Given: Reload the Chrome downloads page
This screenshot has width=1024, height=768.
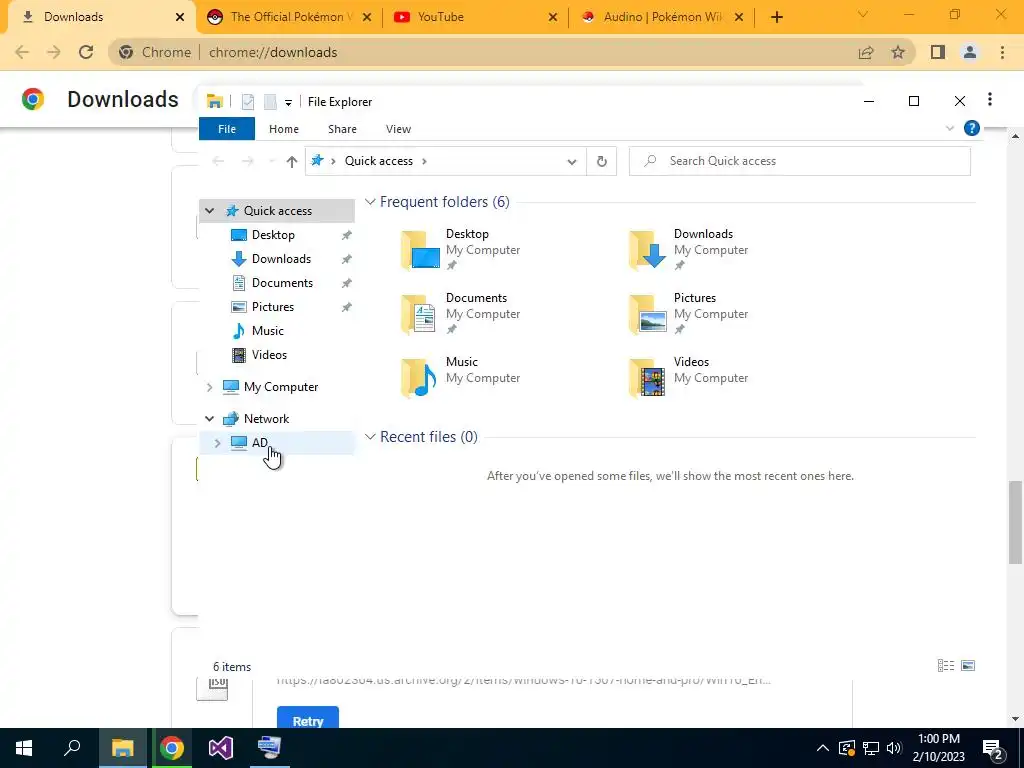Looking at the screenshot, I should [86, 52].
